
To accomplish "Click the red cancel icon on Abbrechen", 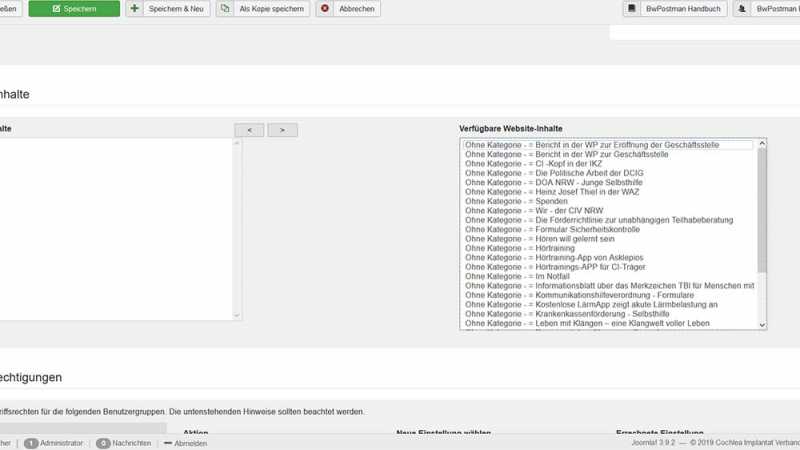I will coord(326,9).
